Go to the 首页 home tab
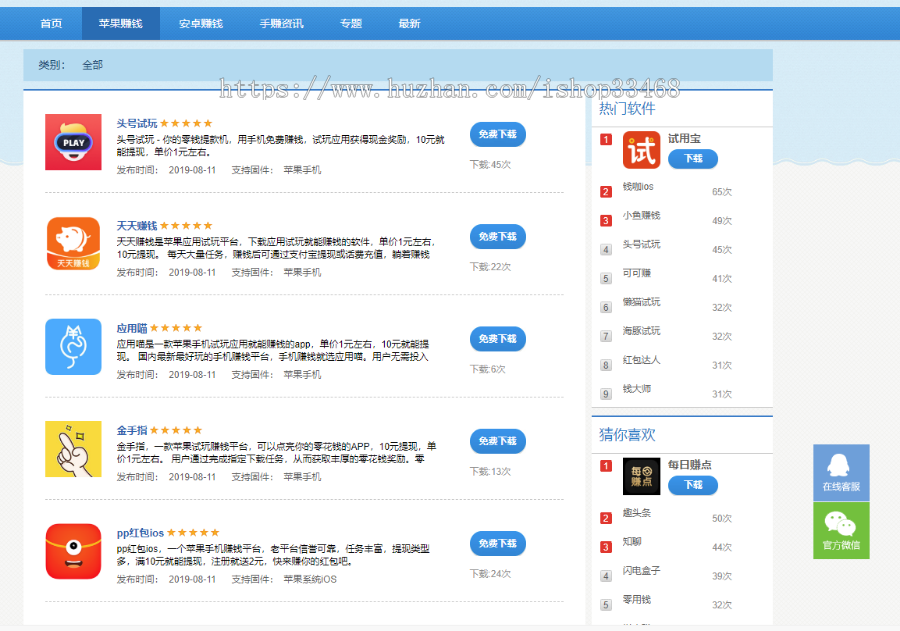Screen dimensions: 900x631 click(50, 22)
